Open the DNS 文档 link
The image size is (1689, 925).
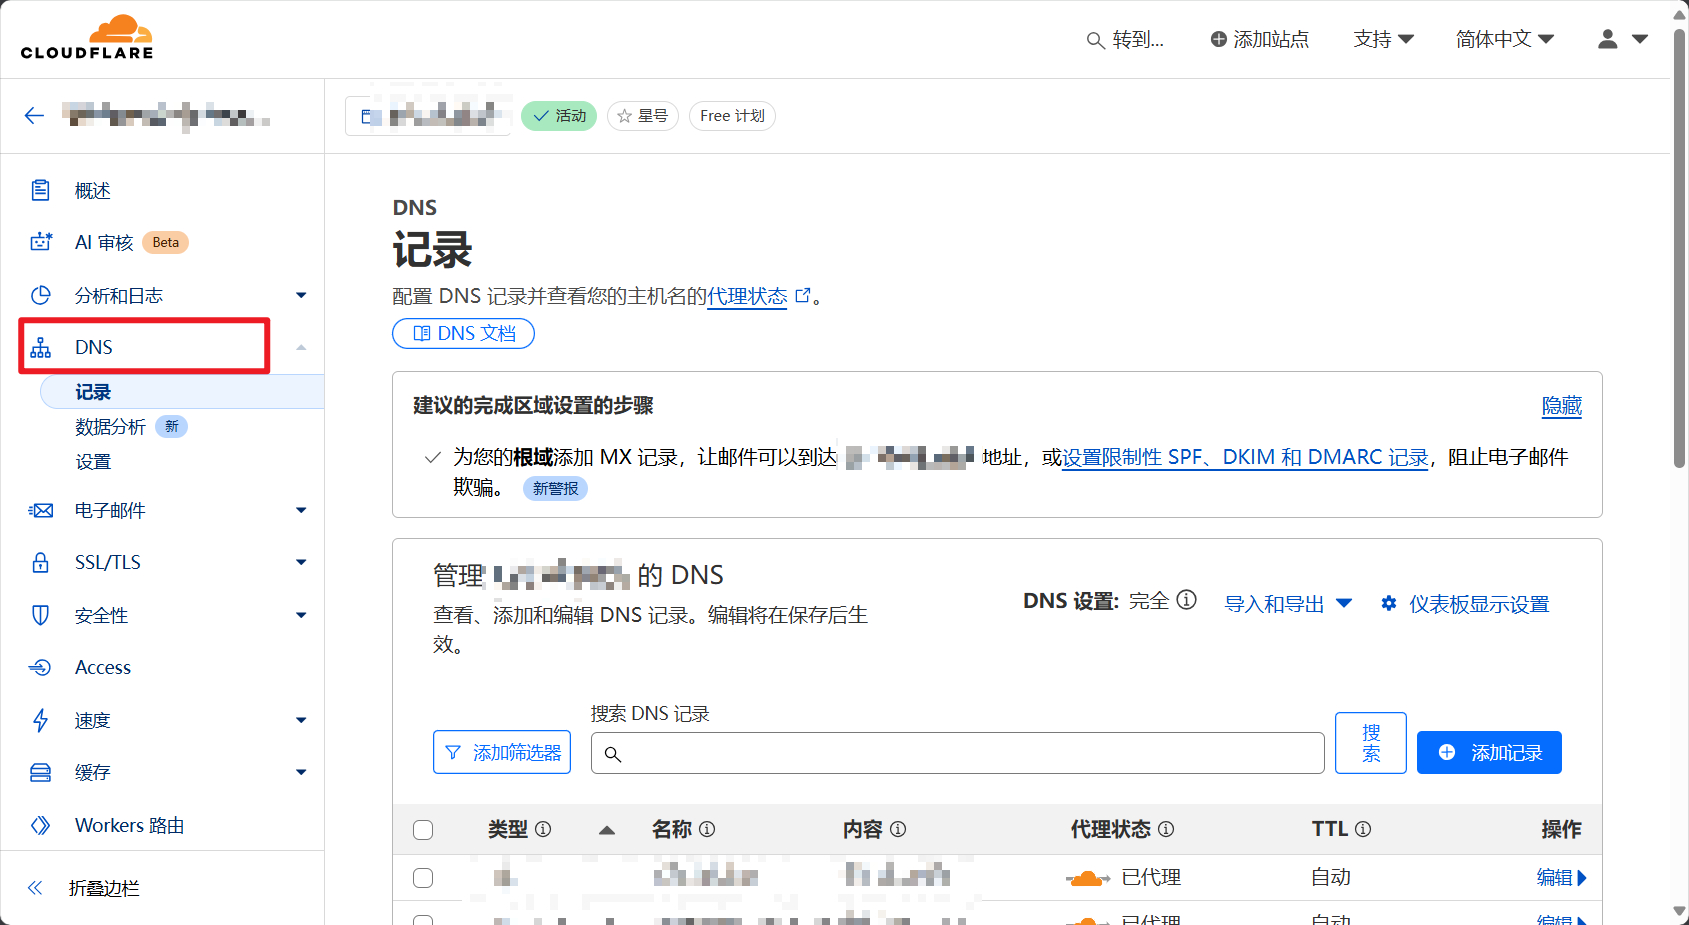coord(463,333)
